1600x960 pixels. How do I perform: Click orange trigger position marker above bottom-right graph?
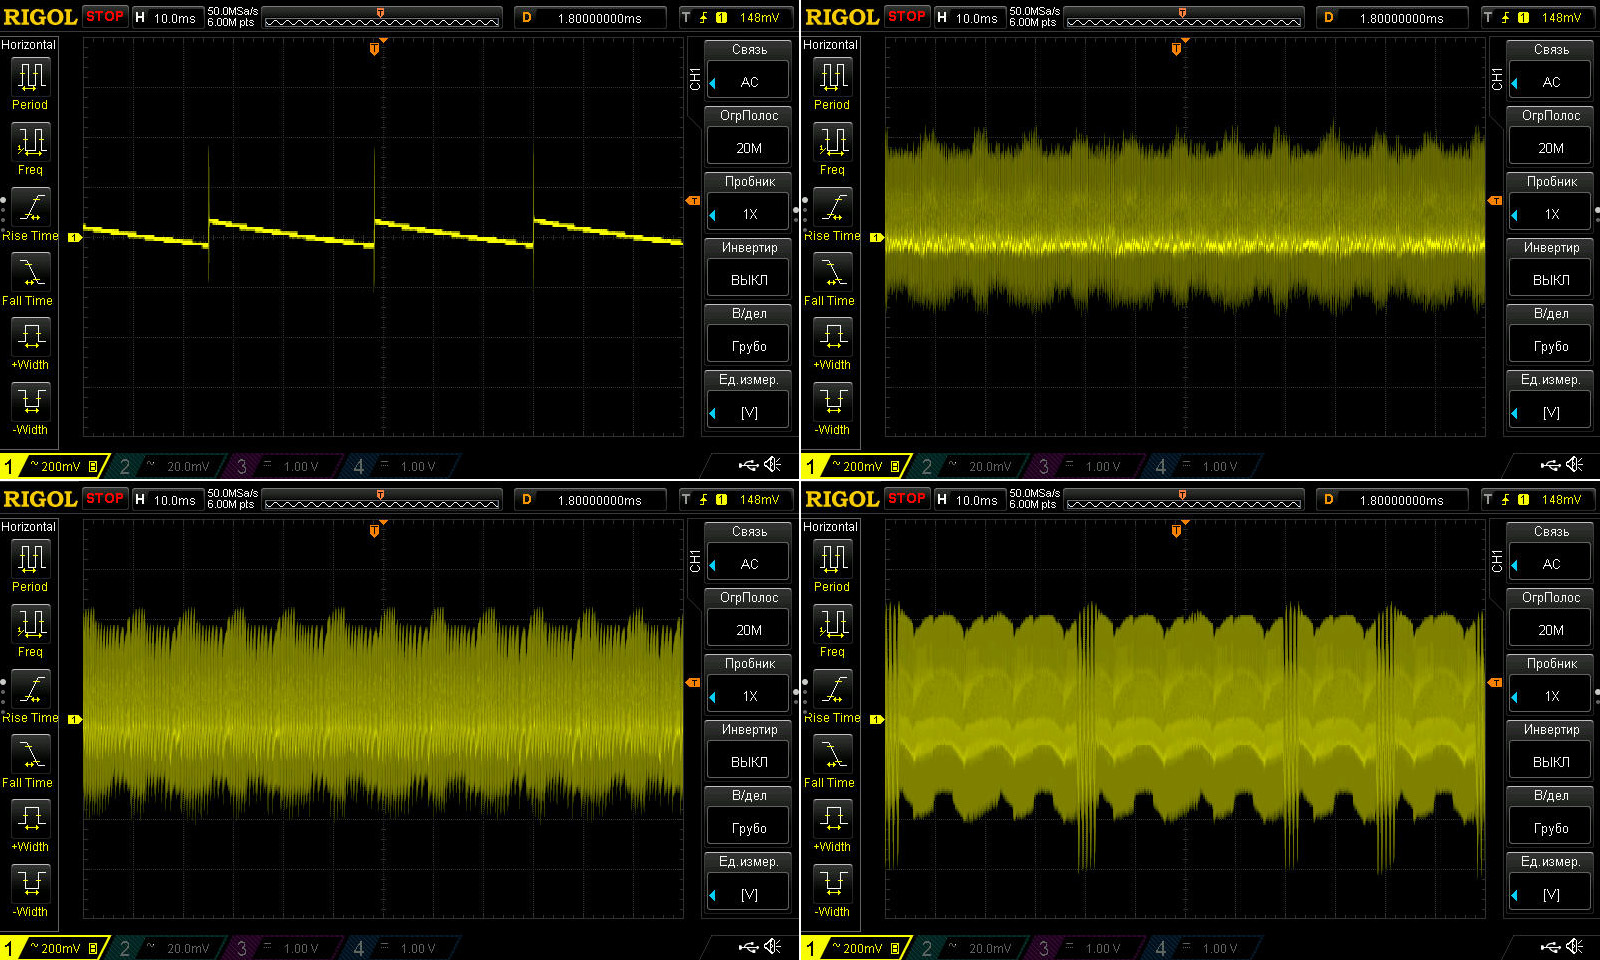pos(1177,530)
